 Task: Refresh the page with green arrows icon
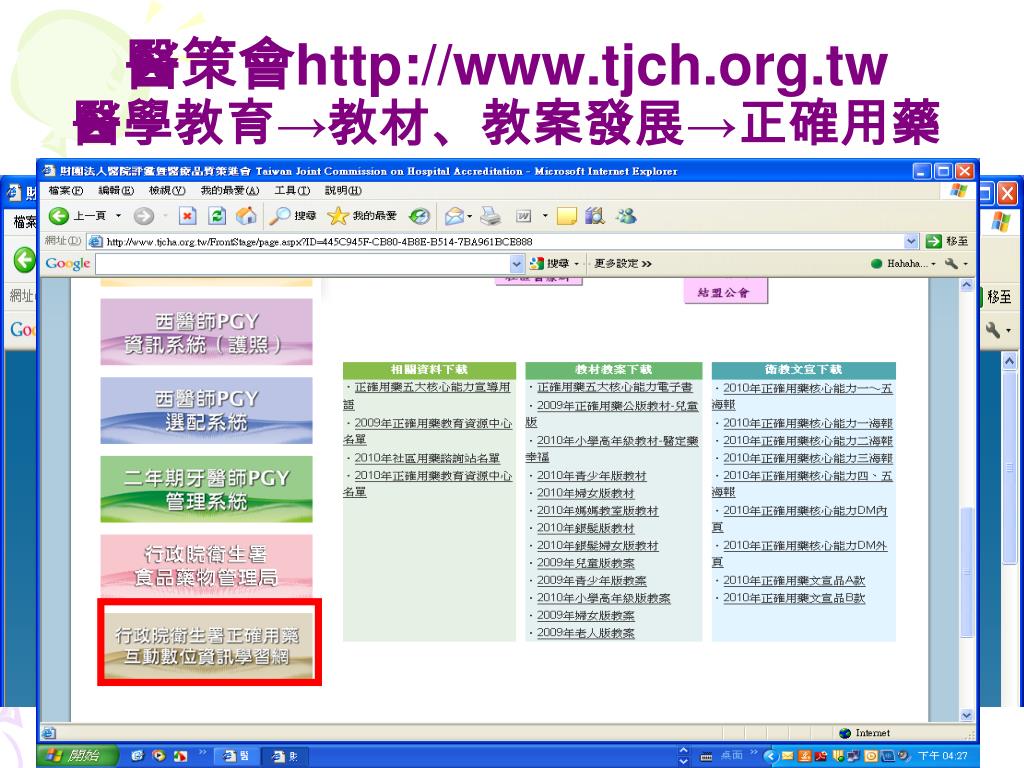[217, 216]
